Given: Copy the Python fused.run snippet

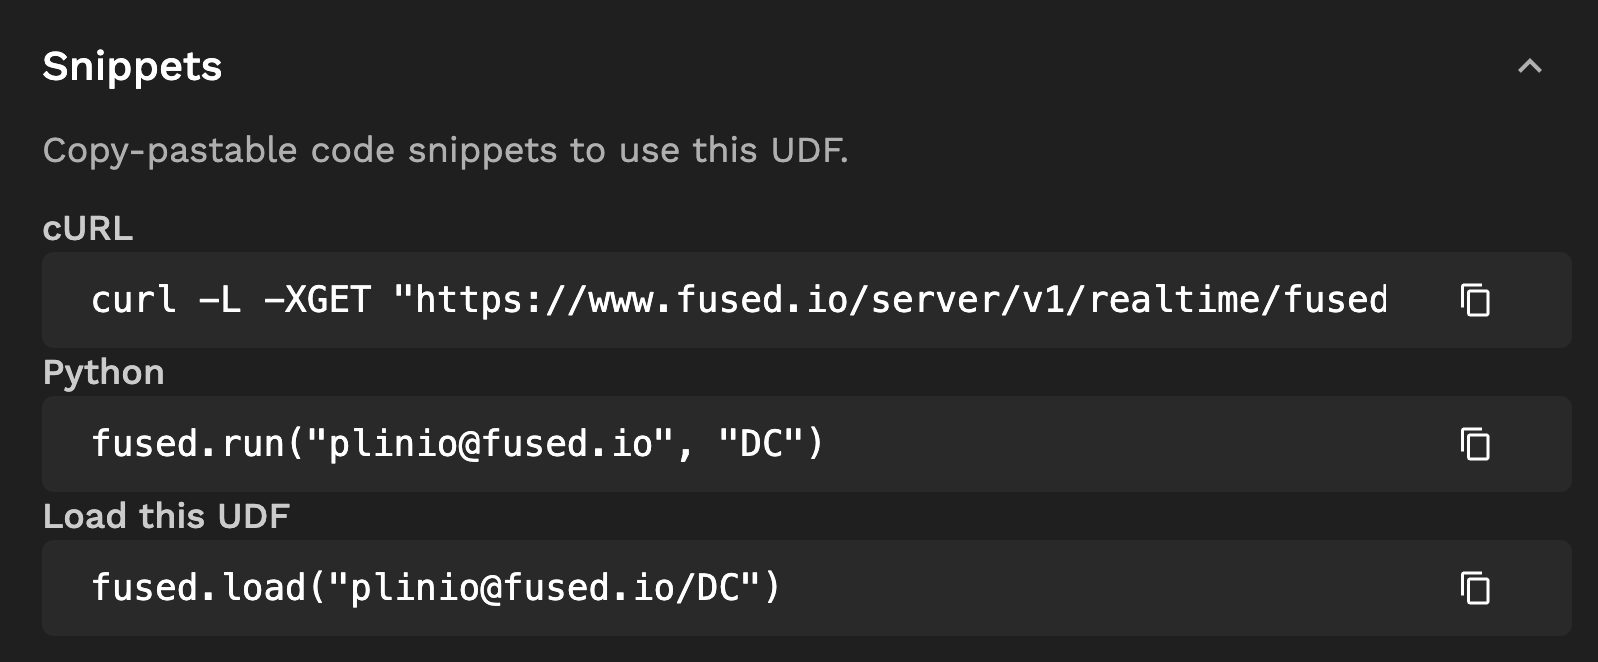Looking at the screenshot, I should point(1475,444).
